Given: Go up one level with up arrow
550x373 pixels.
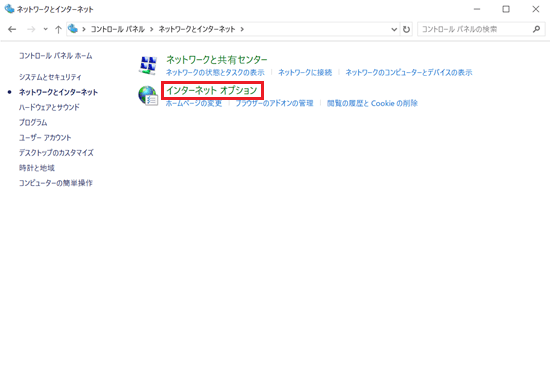Looking at the screenshot, I should click(x=58, y=29).
